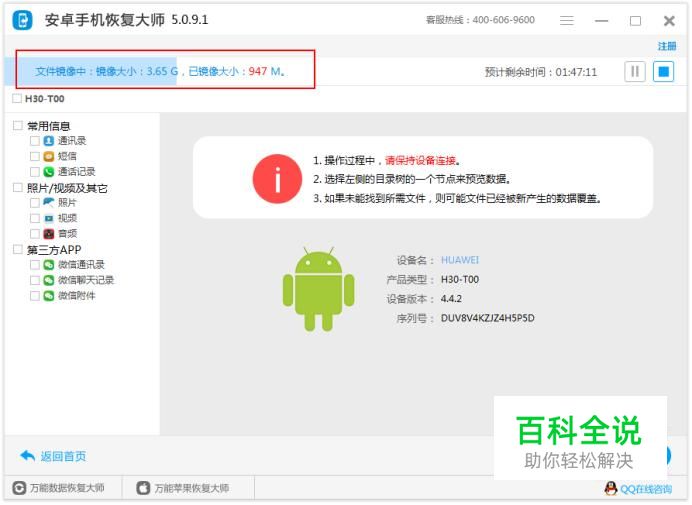Select the 常用信息 group label
The width and height of the screenshot is (692, 505).
[x=49, y=126]
